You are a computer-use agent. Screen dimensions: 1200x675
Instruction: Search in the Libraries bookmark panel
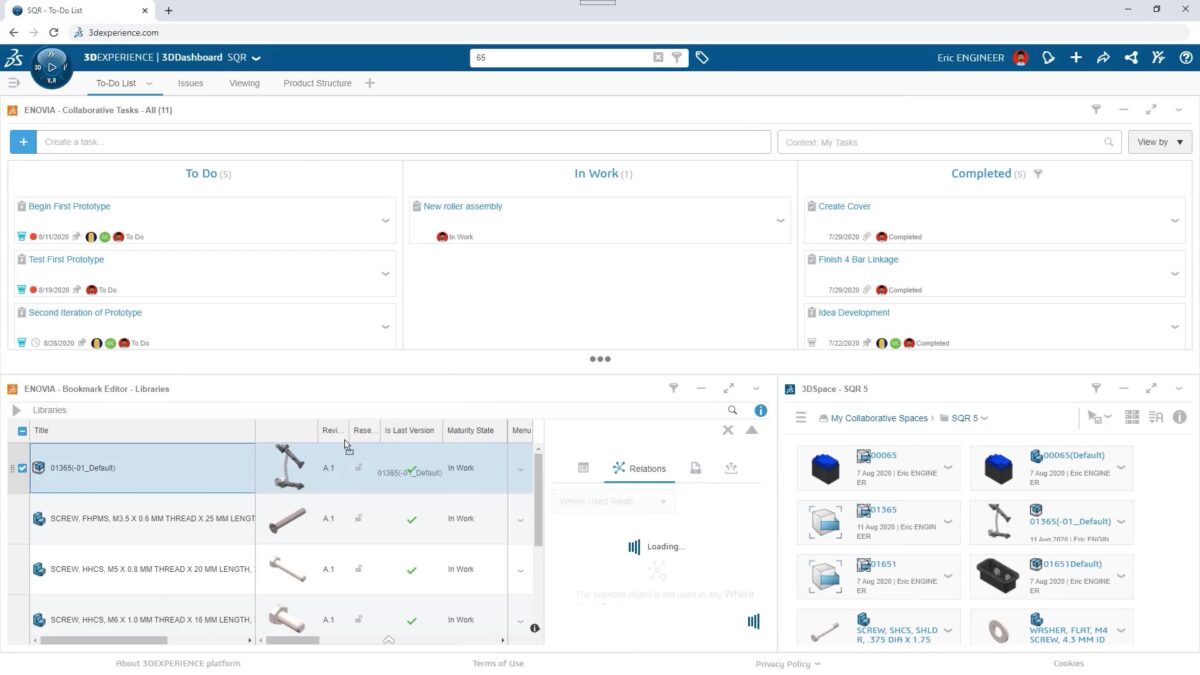point(733,410)
